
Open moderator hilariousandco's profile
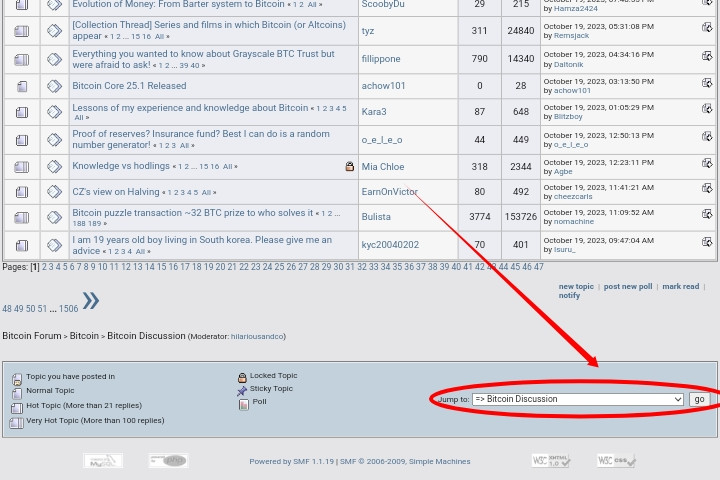[x=257, y=336]
